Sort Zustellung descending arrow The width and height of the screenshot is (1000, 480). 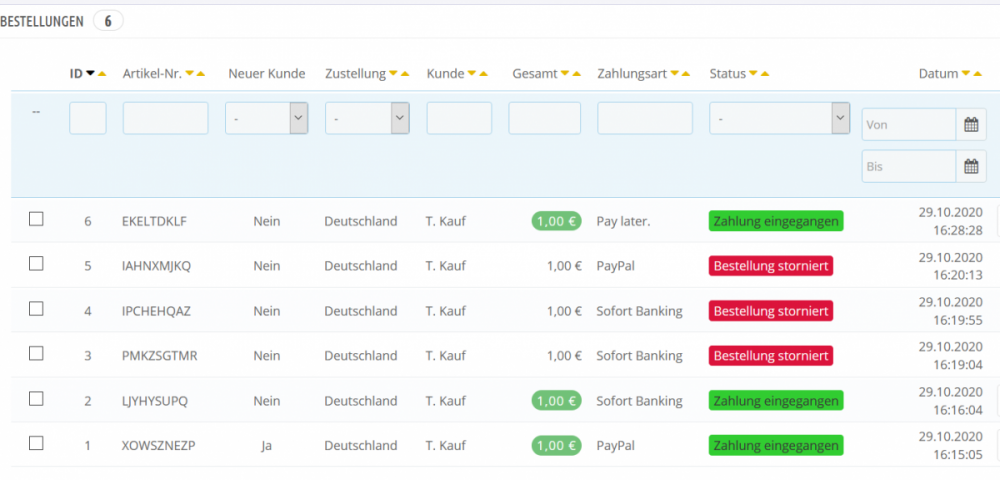393,73
